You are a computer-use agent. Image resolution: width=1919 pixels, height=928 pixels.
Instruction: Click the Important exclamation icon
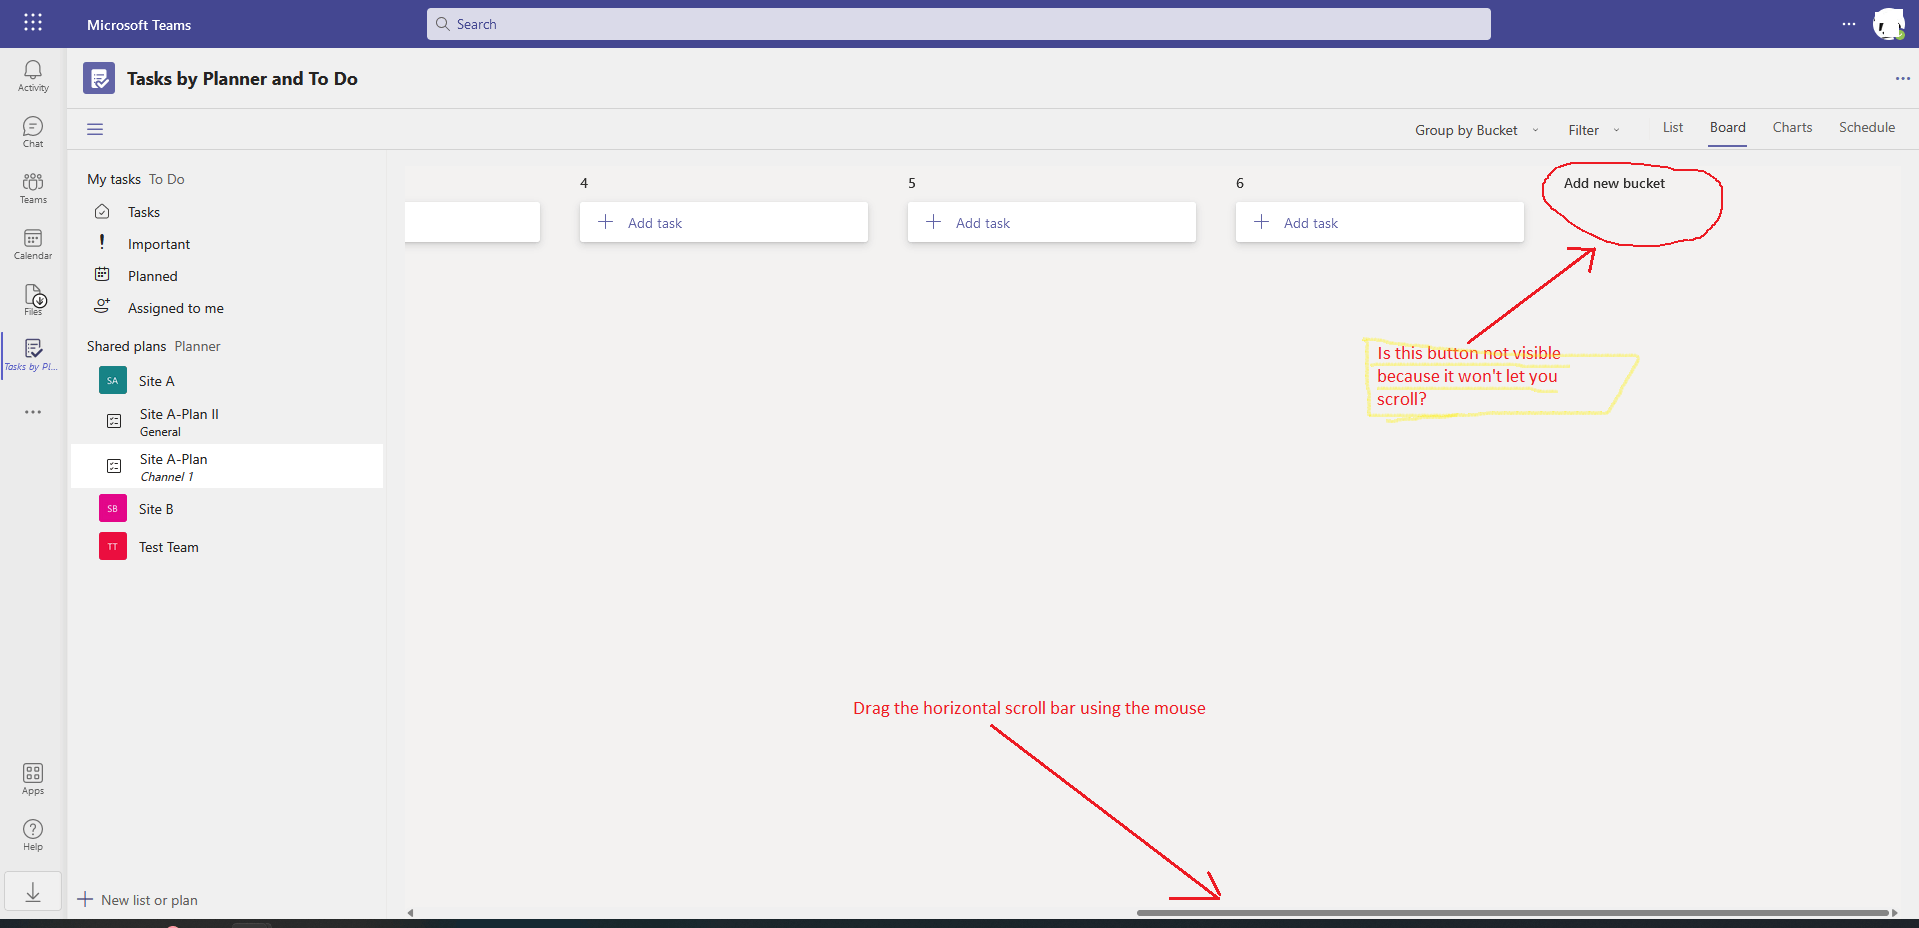pos(102,243)
